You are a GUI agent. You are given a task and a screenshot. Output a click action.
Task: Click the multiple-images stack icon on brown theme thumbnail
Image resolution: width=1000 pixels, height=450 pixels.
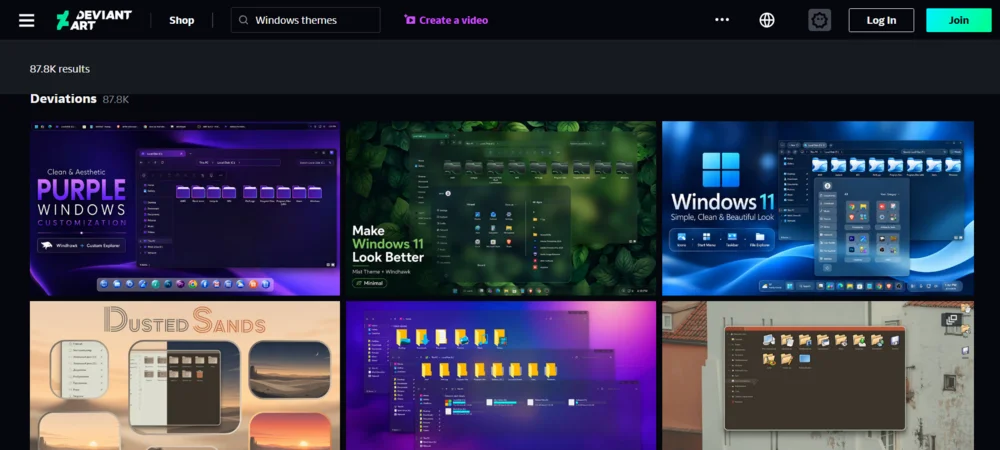(950, 320)
